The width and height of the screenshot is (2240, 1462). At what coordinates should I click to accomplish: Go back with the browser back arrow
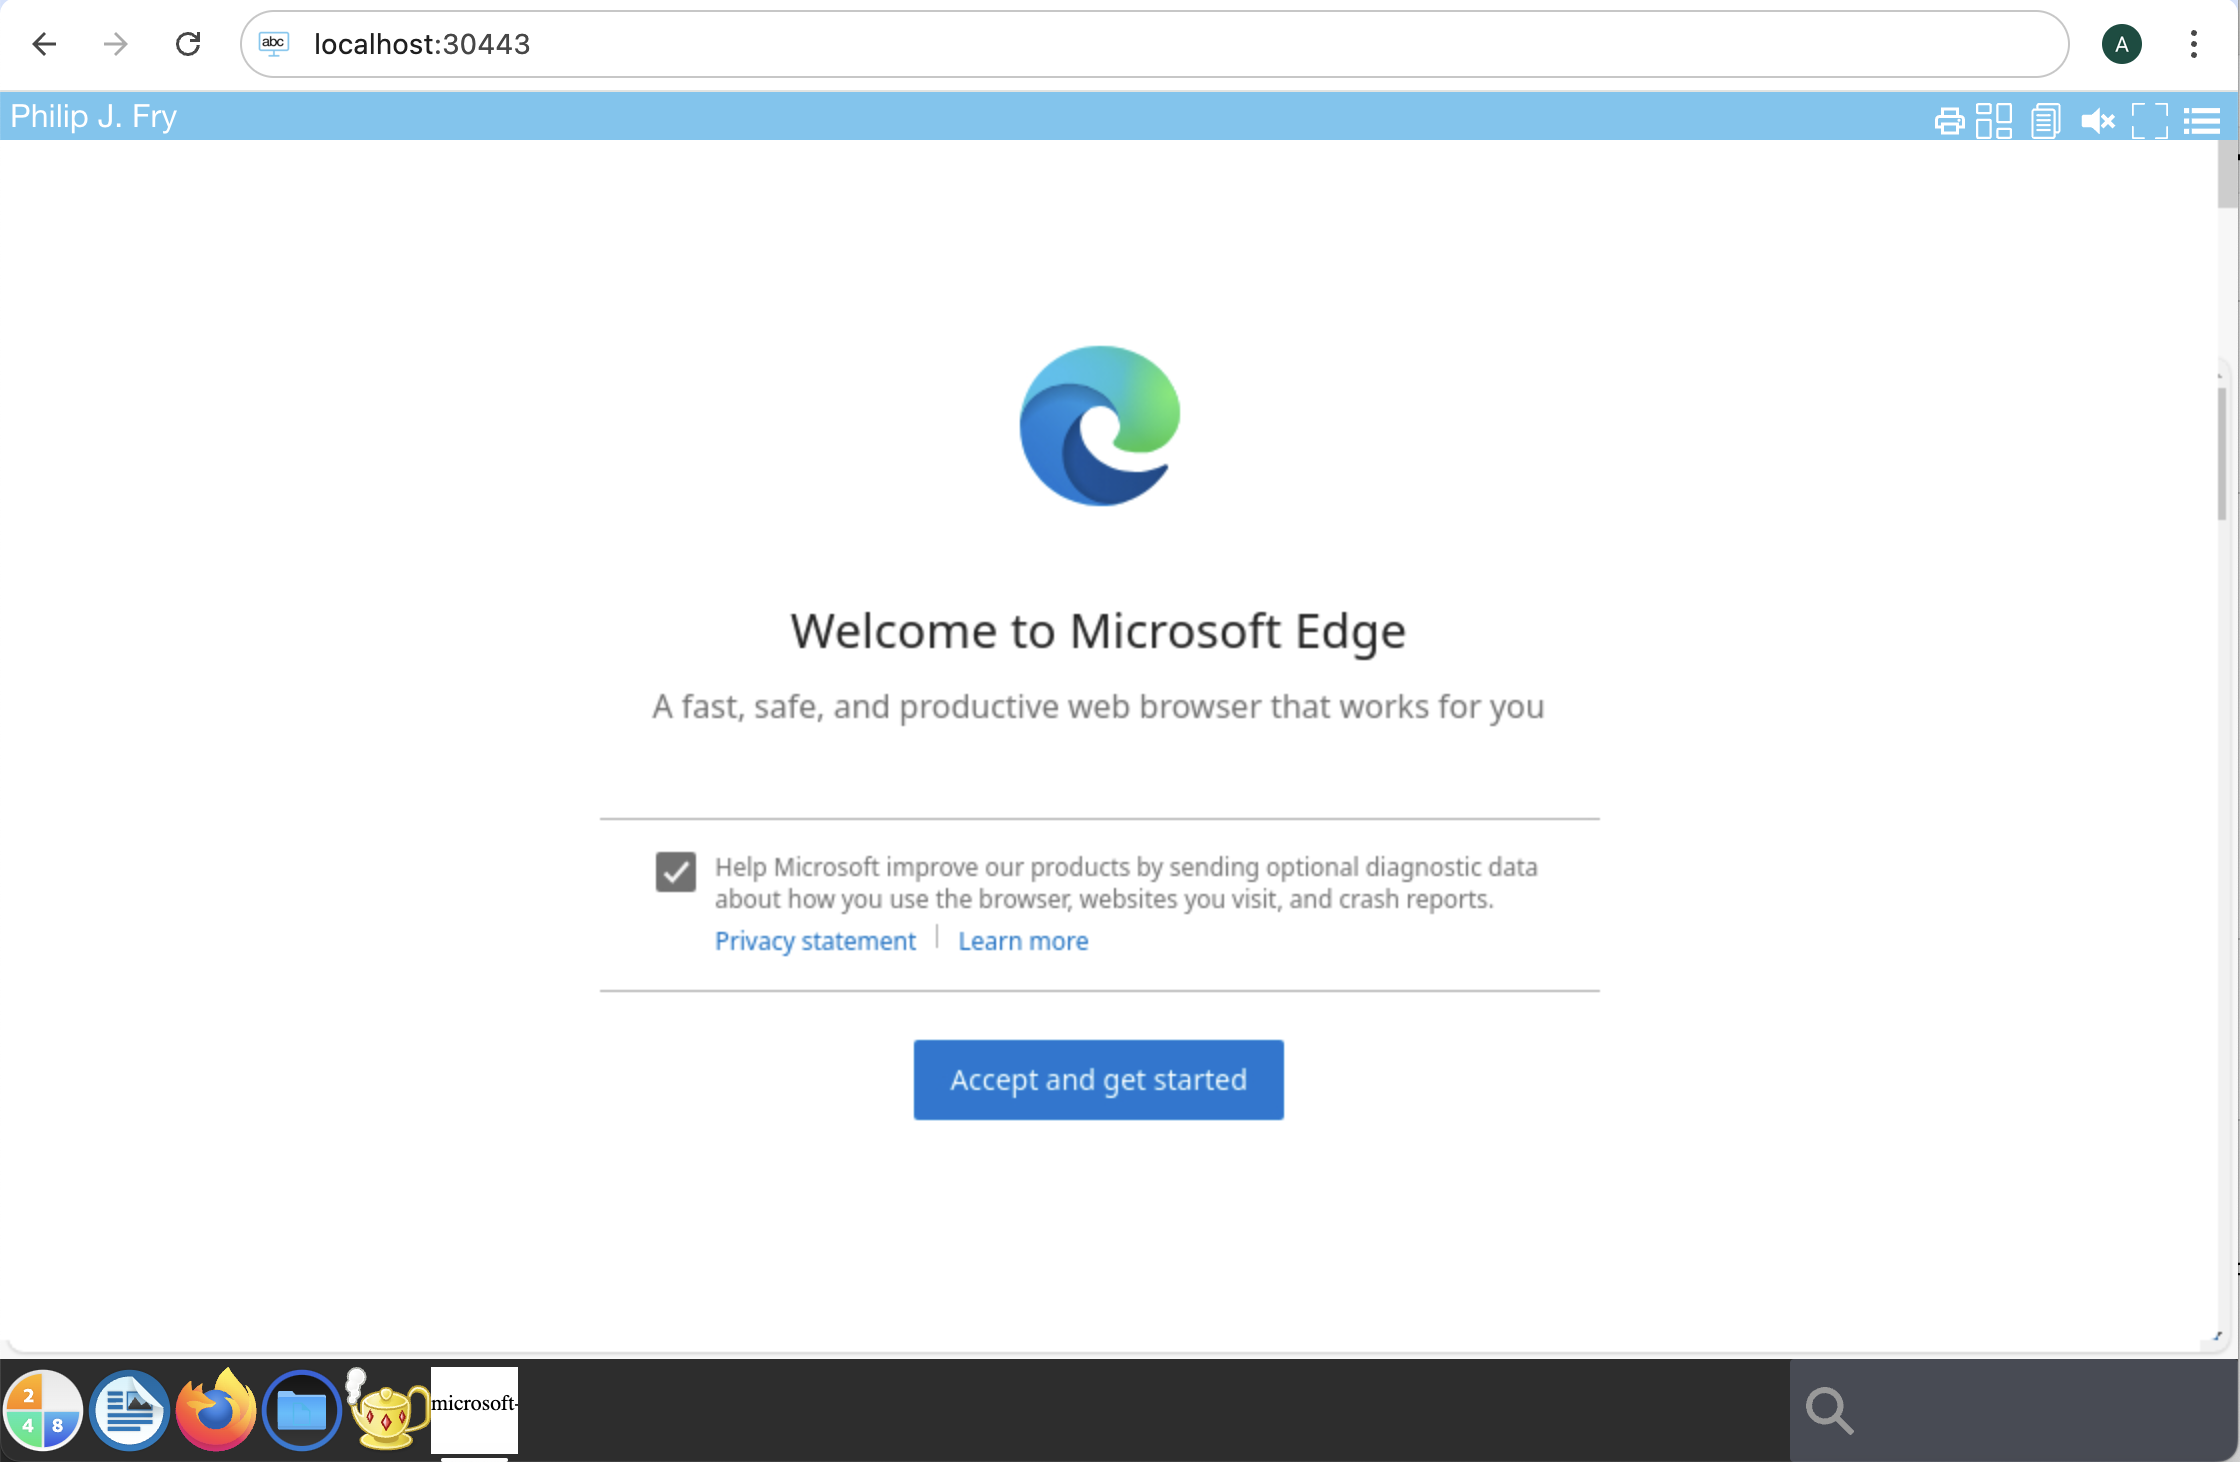[44, 44]
